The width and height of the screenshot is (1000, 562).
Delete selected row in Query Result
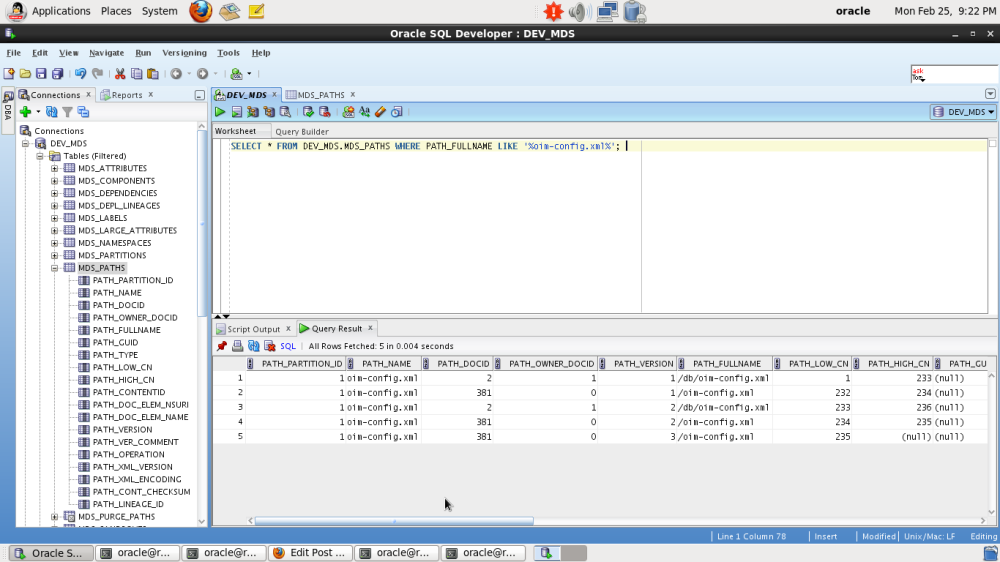270,346
